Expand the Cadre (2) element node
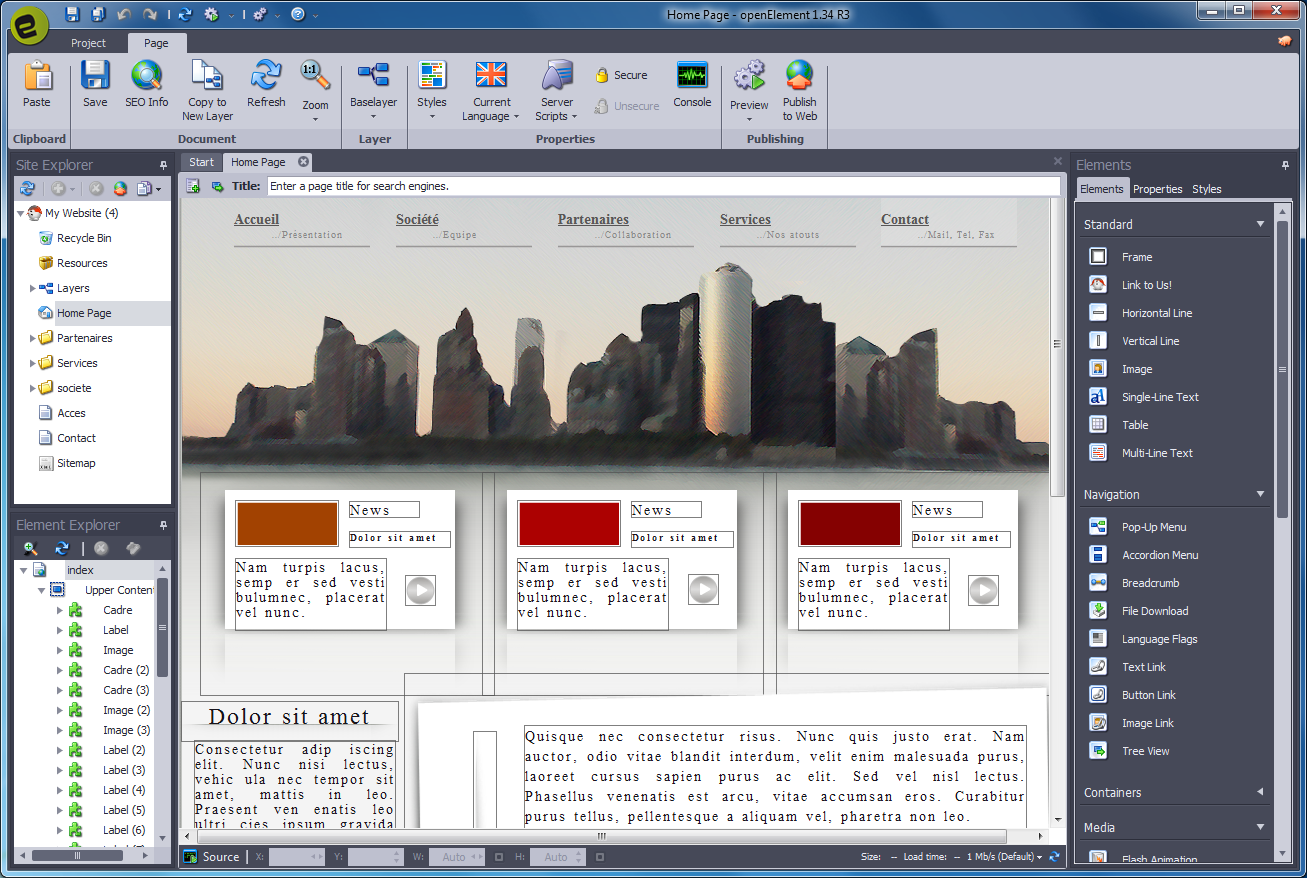The width and height of the screenshot is (1307, 878). coord(59,670)
